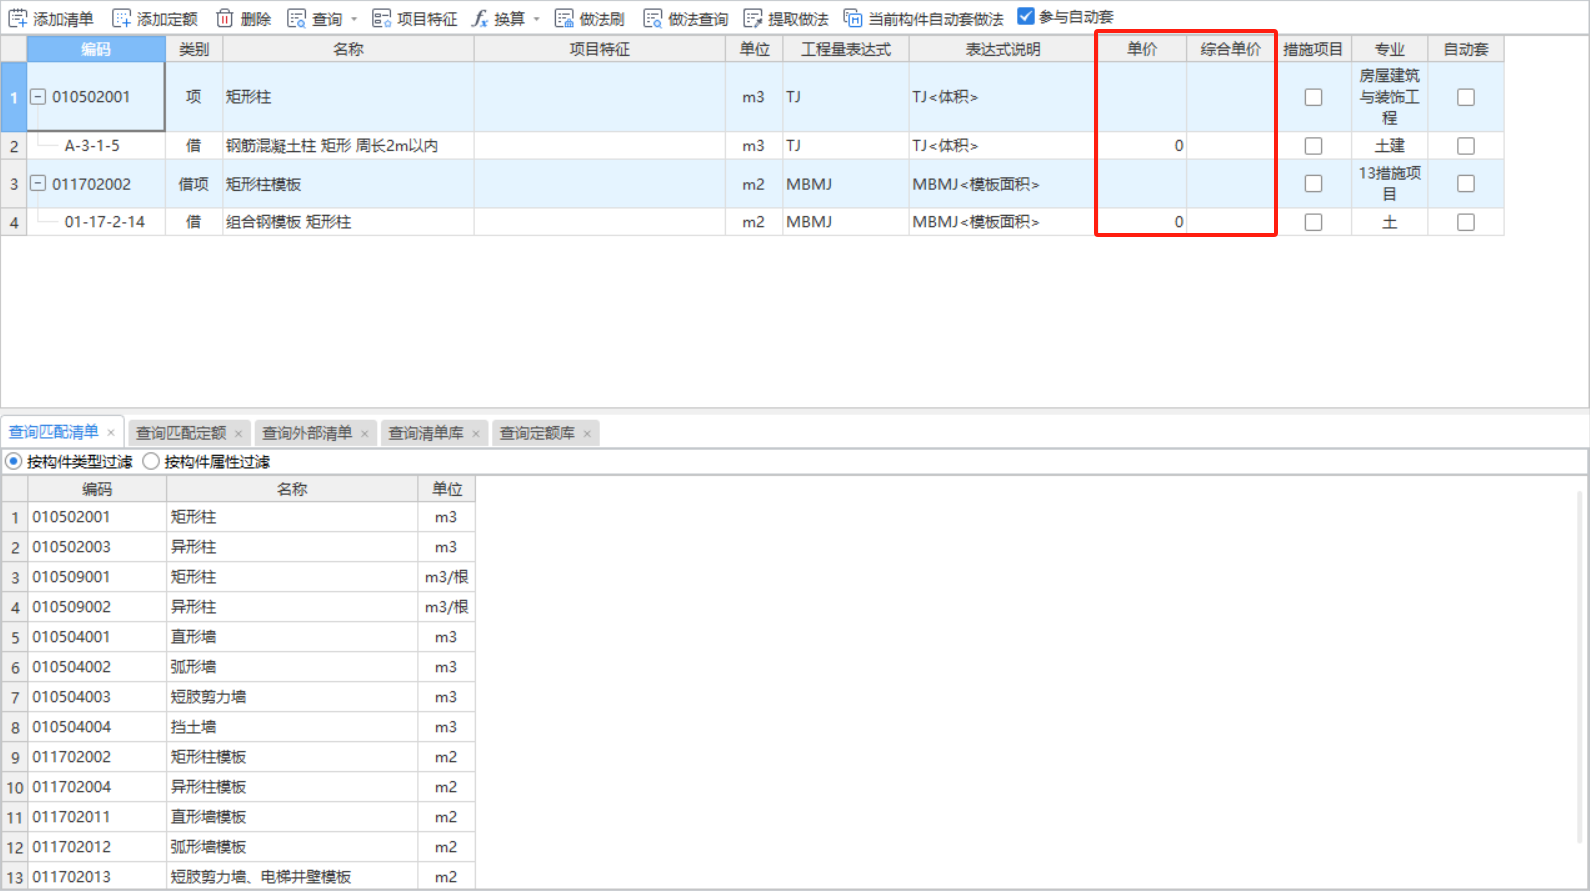1590x891 pixels.
Task: Click the 综合单价 column header
Action: pyautogui.click(x=1231, y=49)
